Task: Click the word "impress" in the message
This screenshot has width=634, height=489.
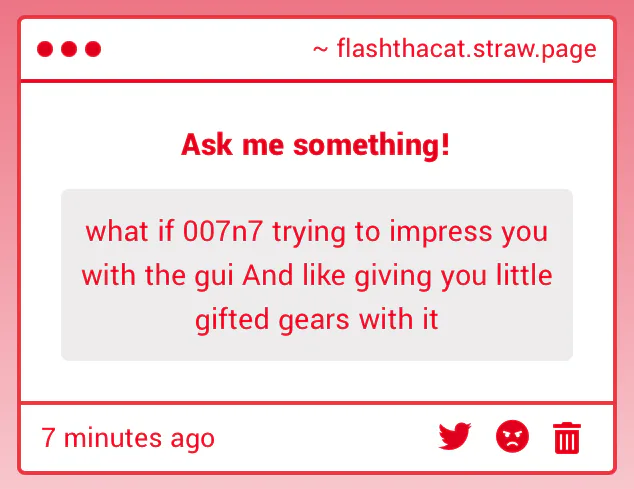Action: [440, 232]
